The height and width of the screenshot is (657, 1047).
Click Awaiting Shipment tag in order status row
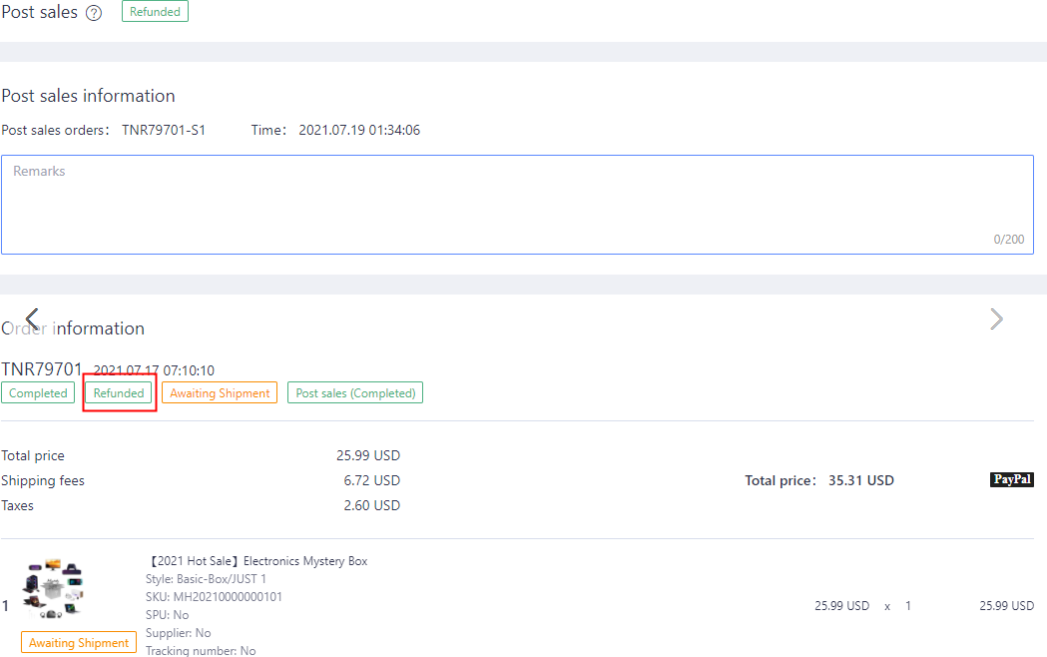click(219, 393)
